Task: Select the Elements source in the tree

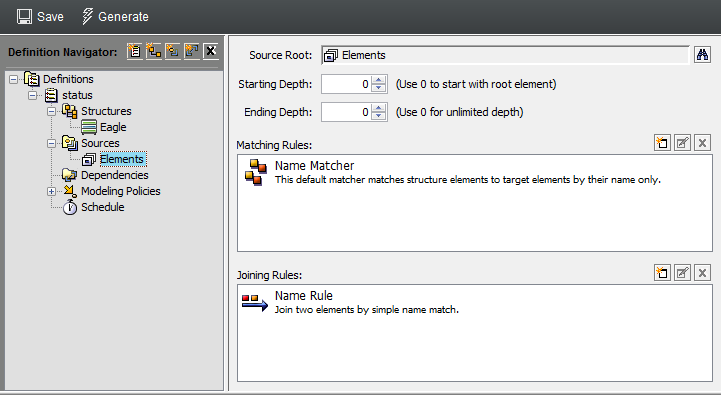Action: [122, 159]
